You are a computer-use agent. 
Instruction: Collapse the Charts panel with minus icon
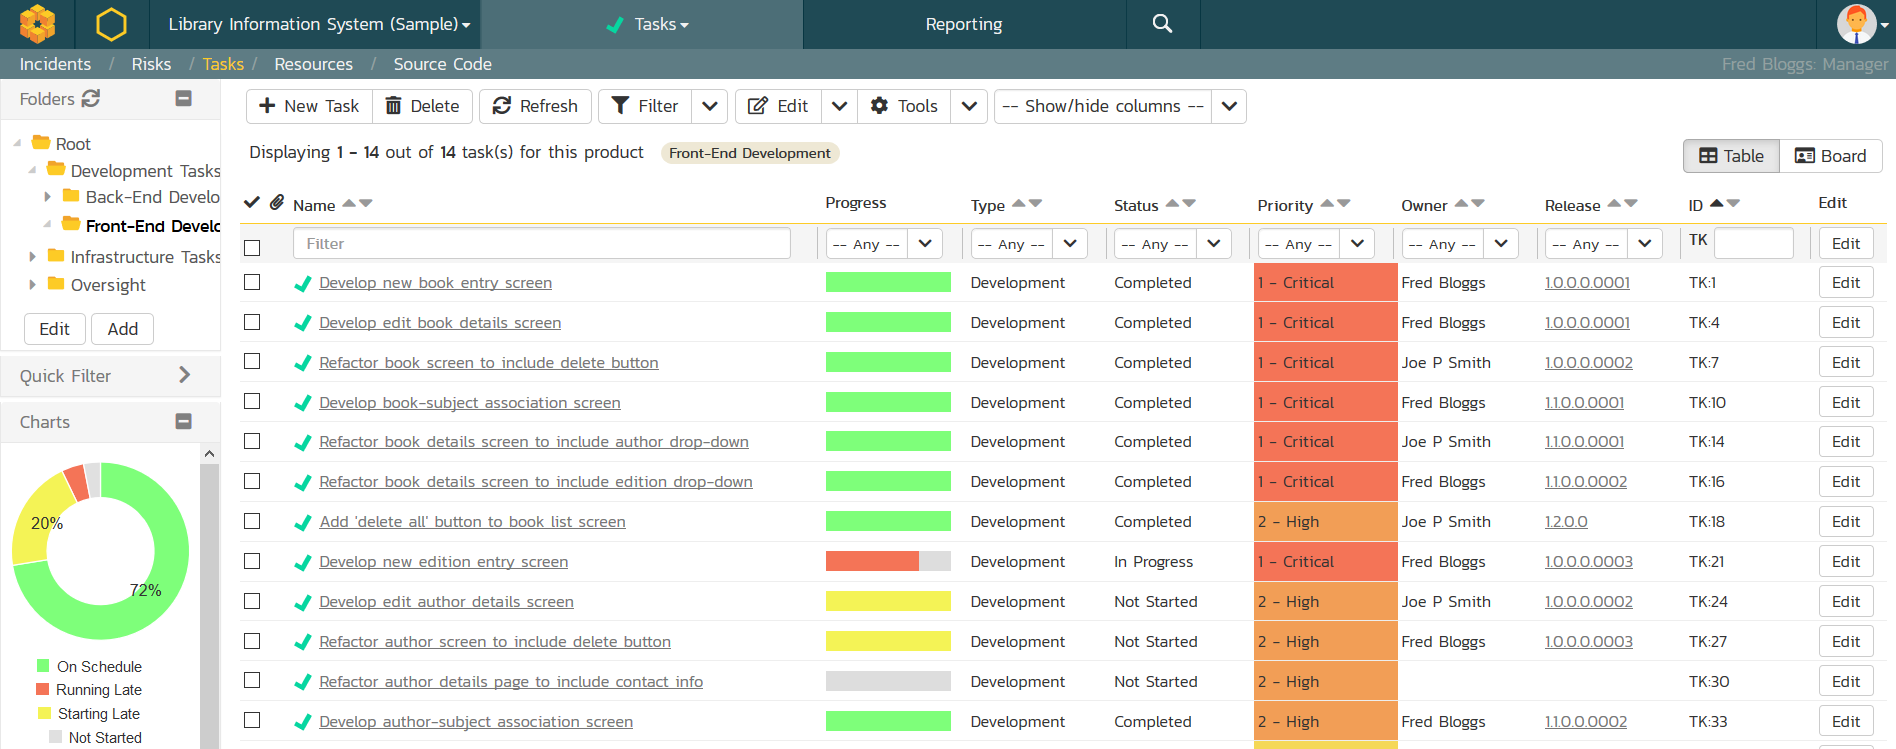183,421
